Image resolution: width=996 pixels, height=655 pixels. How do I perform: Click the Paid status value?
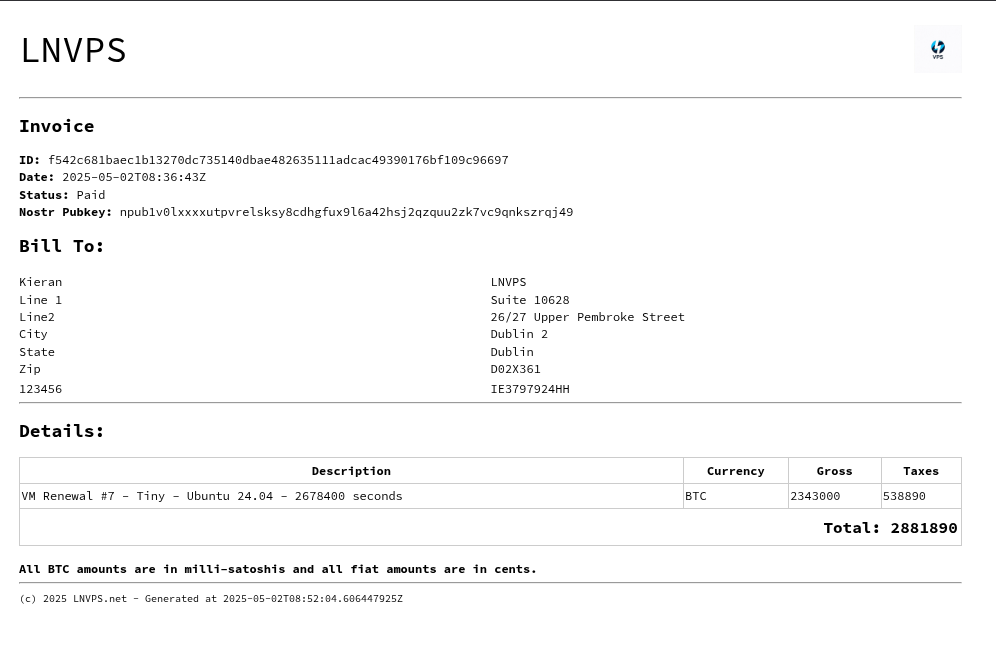click(x=91, y=195)
